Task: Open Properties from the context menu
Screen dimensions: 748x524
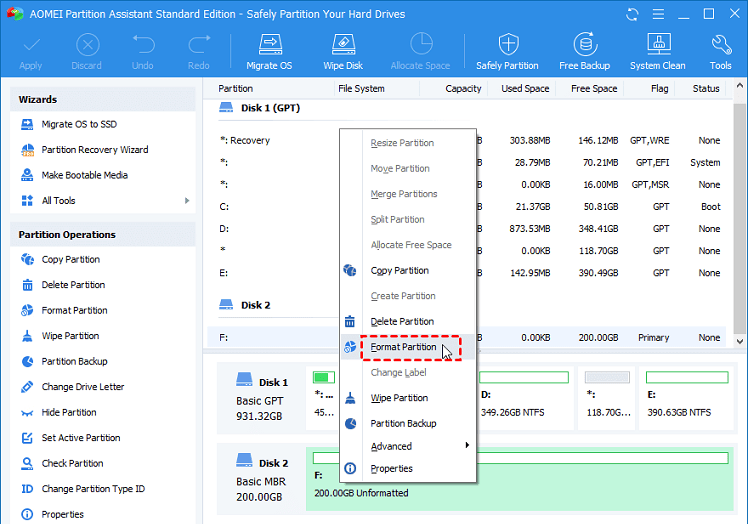Action: pyautogui.click(x=409, y=469)
